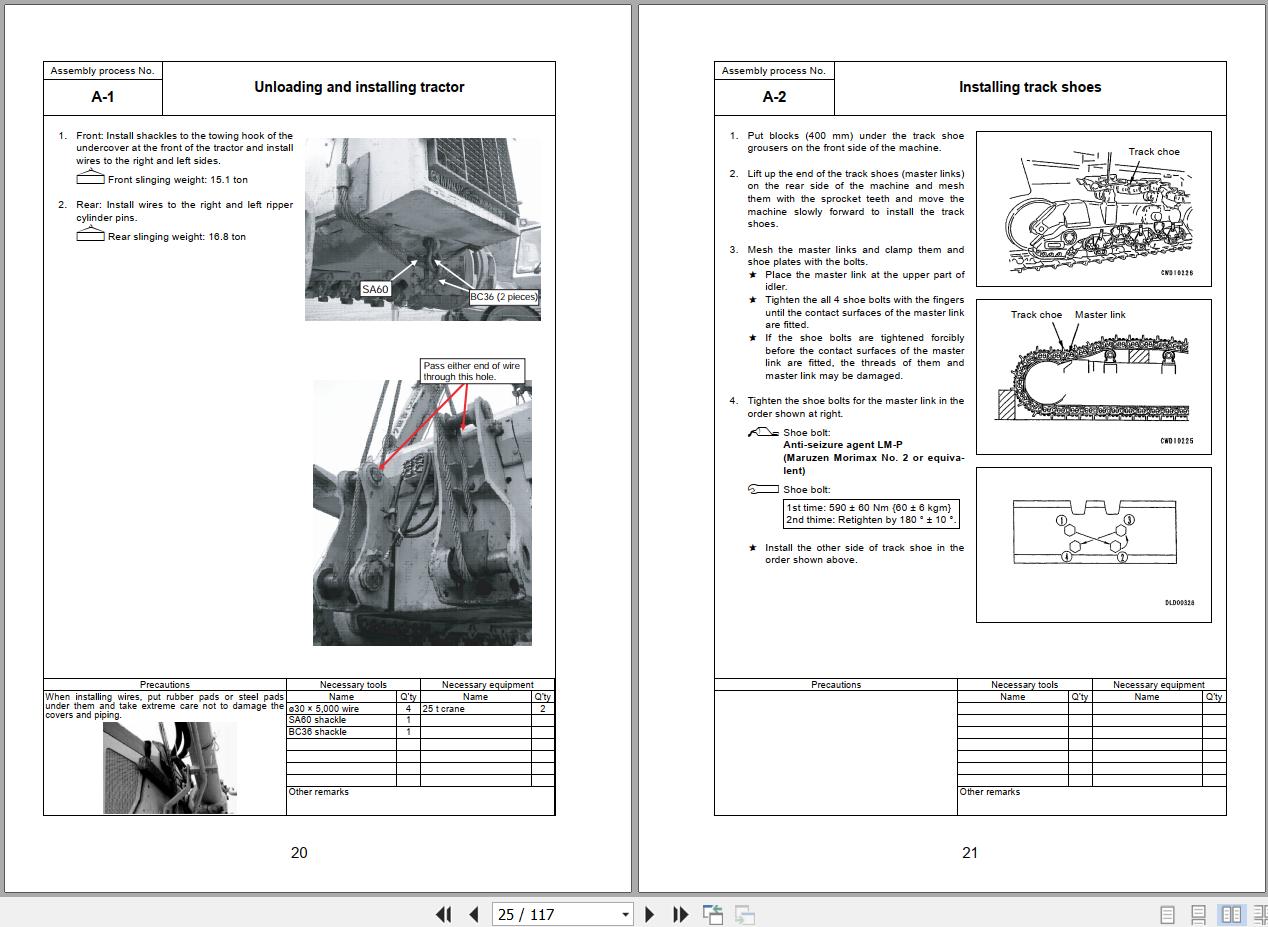This screenshot has width=1268, height=927.
Task: Go to the first page
Action: pyautogui.click(x=444, y=914)
